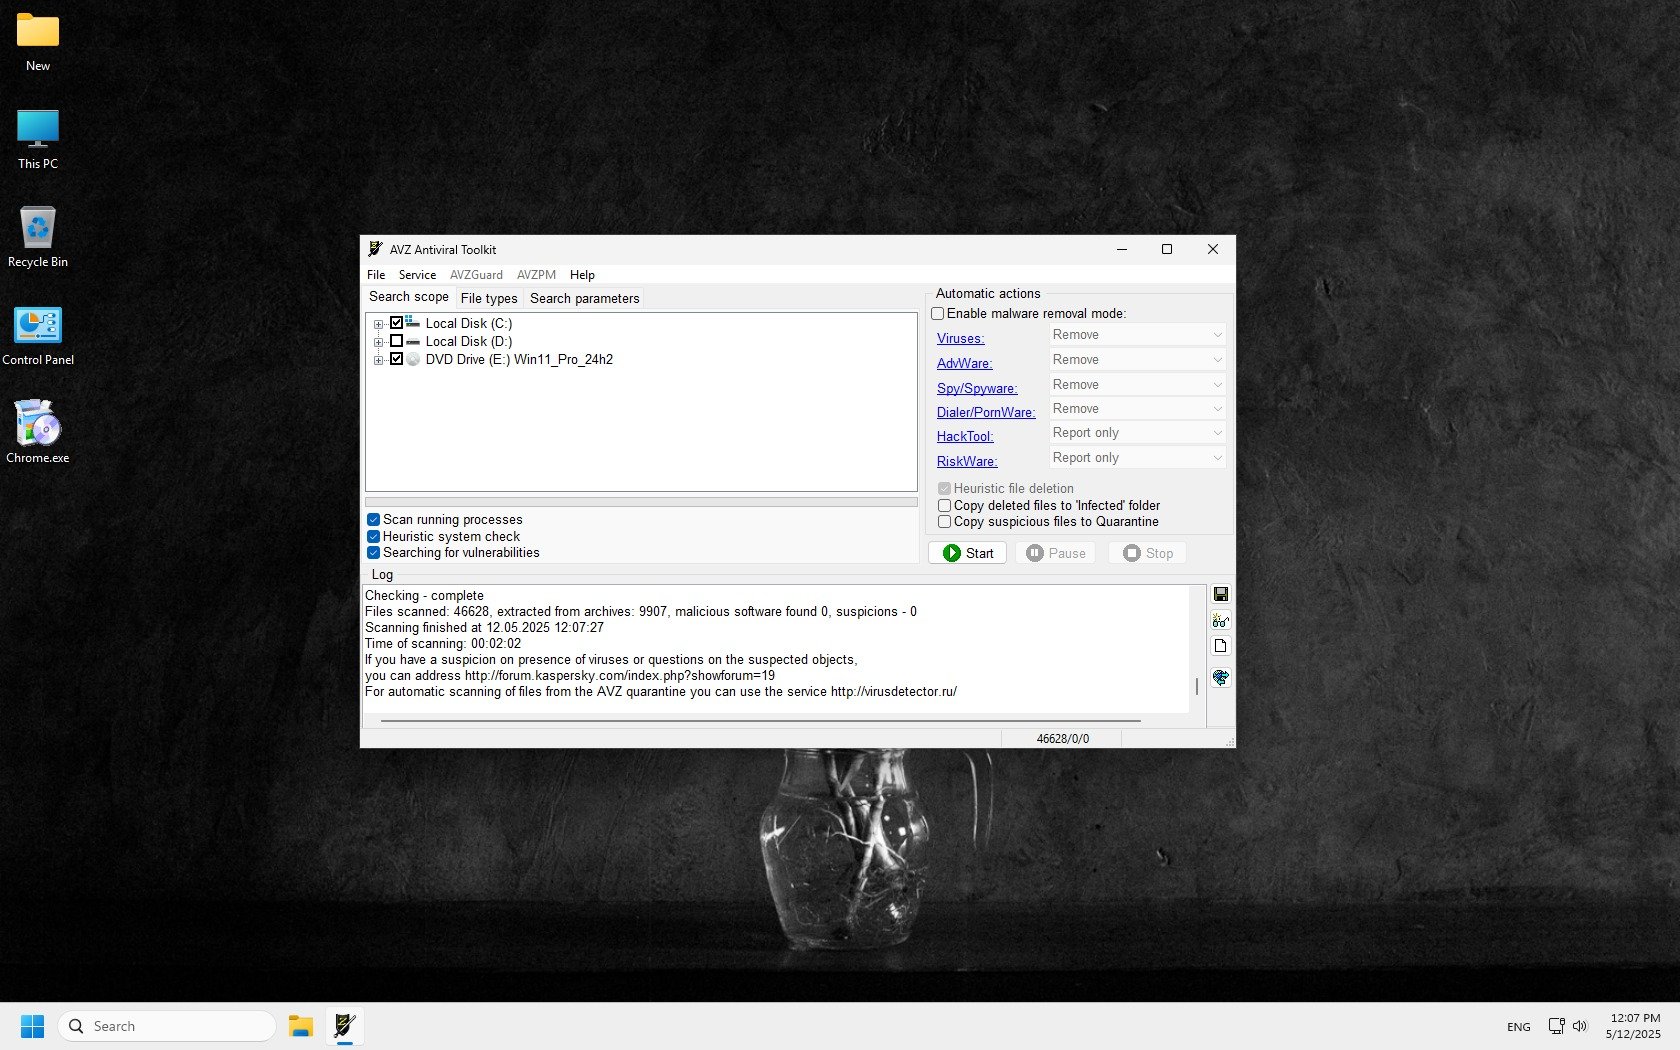Click the Windows taskbar Search box

[167, 1026]
